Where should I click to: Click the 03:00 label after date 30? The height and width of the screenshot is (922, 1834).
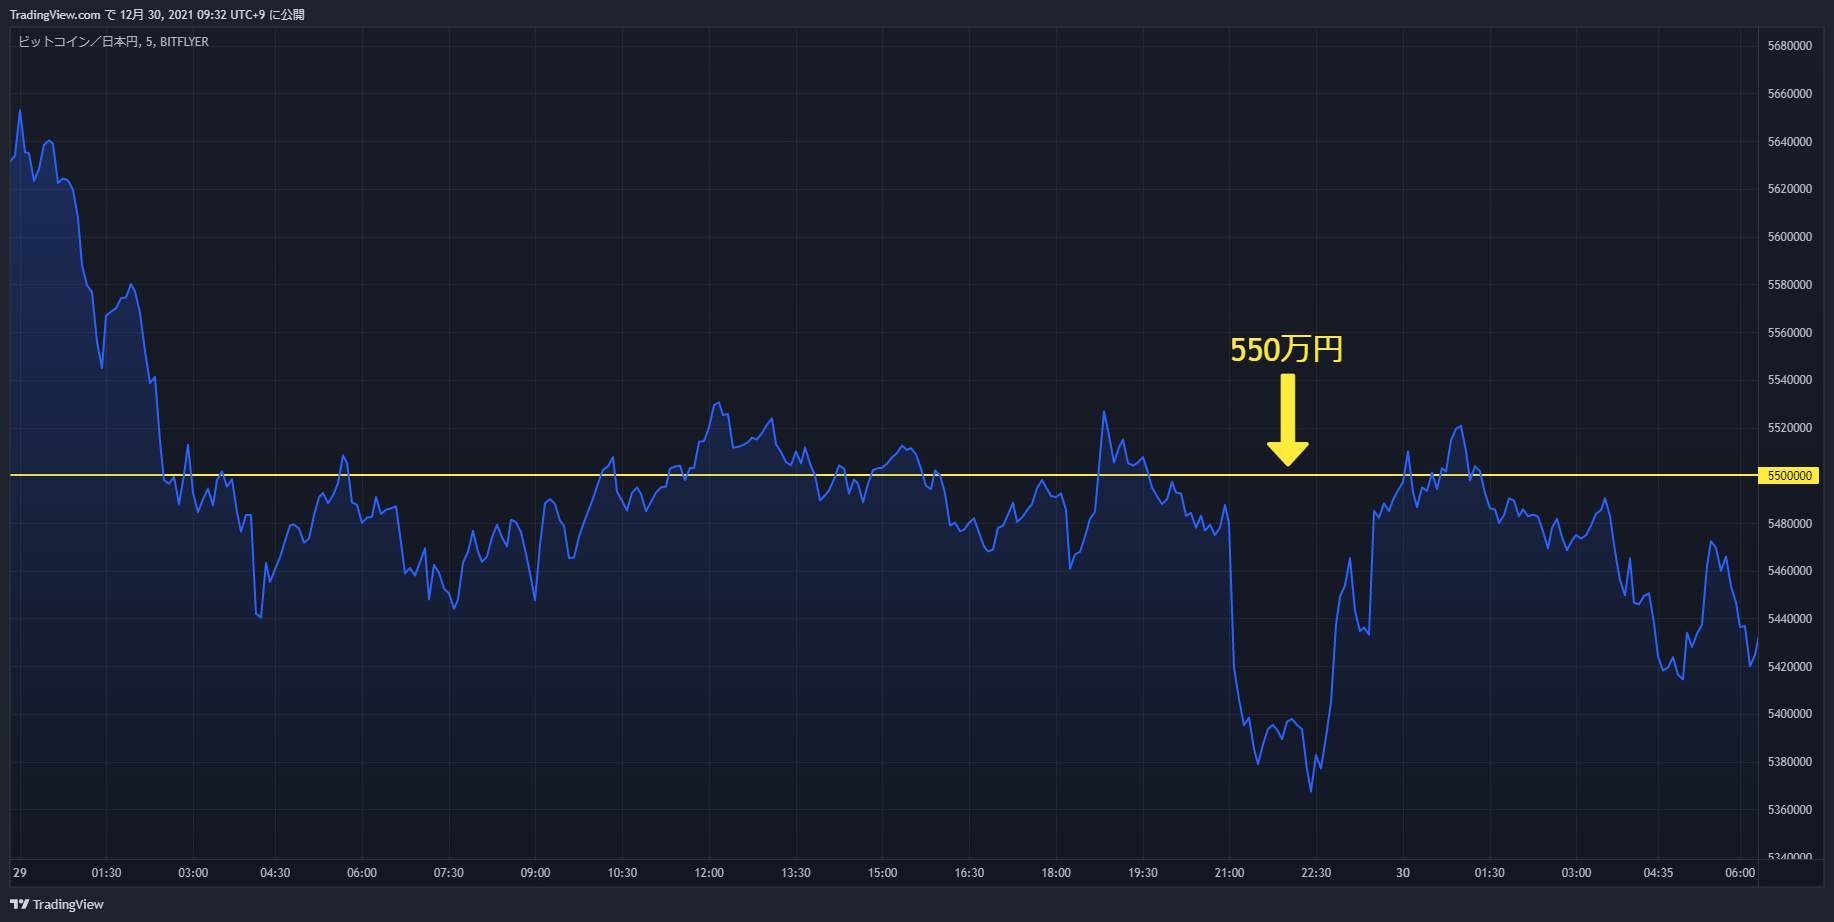pos(1576,873)
